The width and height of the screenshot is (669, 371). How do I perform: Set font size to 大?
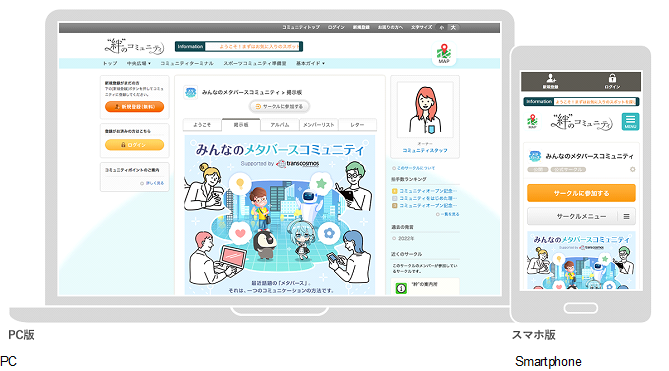pyautogui.click(x=453, y=28)
